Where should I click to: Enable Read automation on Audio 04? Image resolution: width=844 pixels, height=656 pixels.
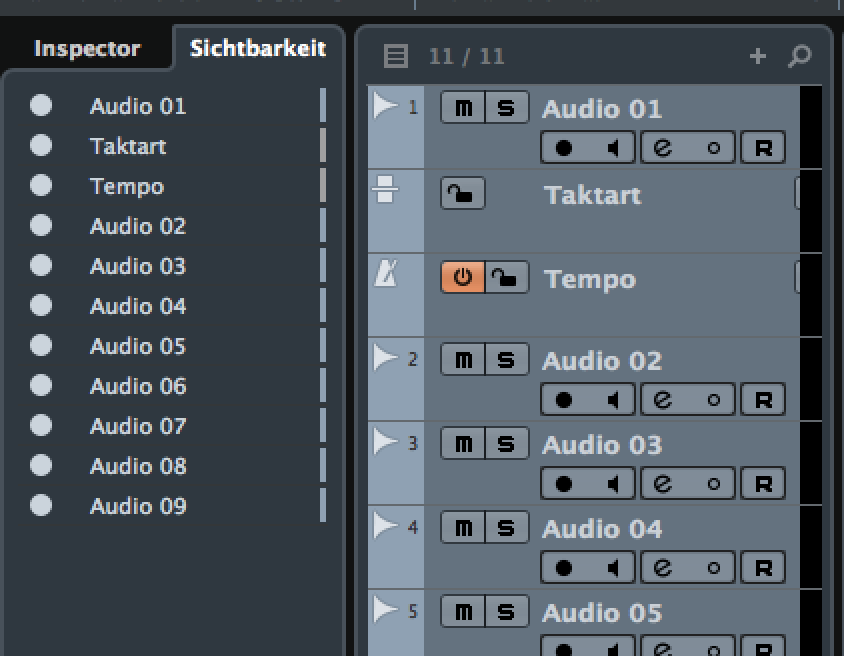coord(763,568)
